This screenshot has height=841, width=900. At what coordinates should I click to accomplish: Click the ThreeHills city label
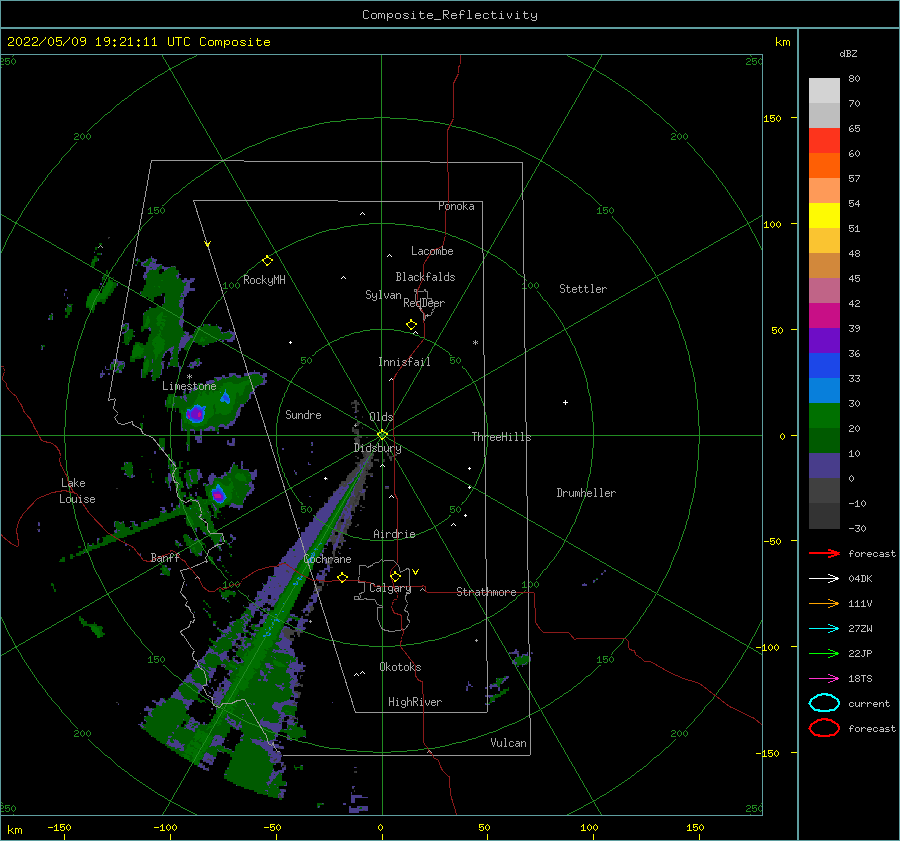coord(501,437)
